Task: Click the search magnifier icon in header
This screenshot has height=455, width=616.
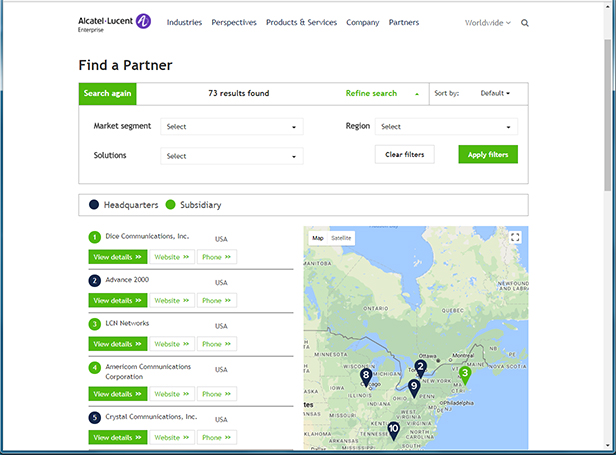Action: [525, 22]
